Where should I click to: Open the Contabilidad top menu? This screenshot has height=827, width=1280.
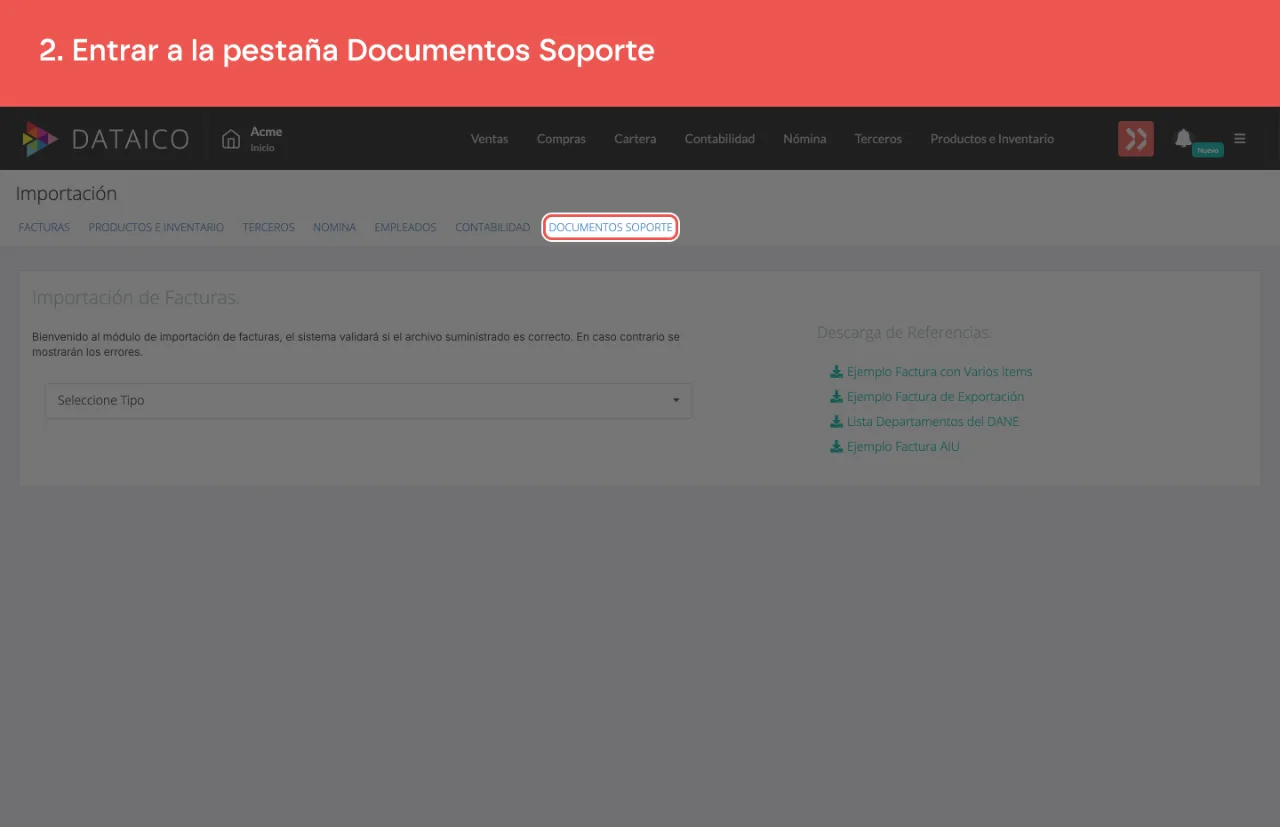coord(720,139)
